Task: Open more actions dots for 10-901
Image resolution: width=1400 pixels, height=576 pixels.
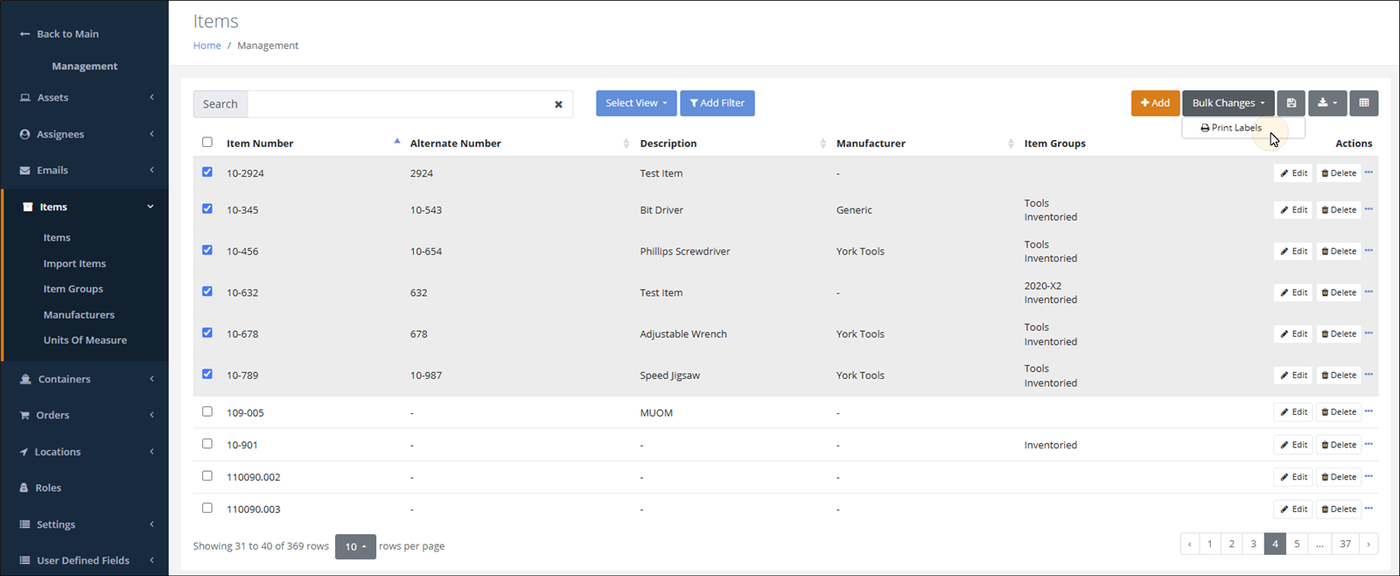Action: [1369, 444]
